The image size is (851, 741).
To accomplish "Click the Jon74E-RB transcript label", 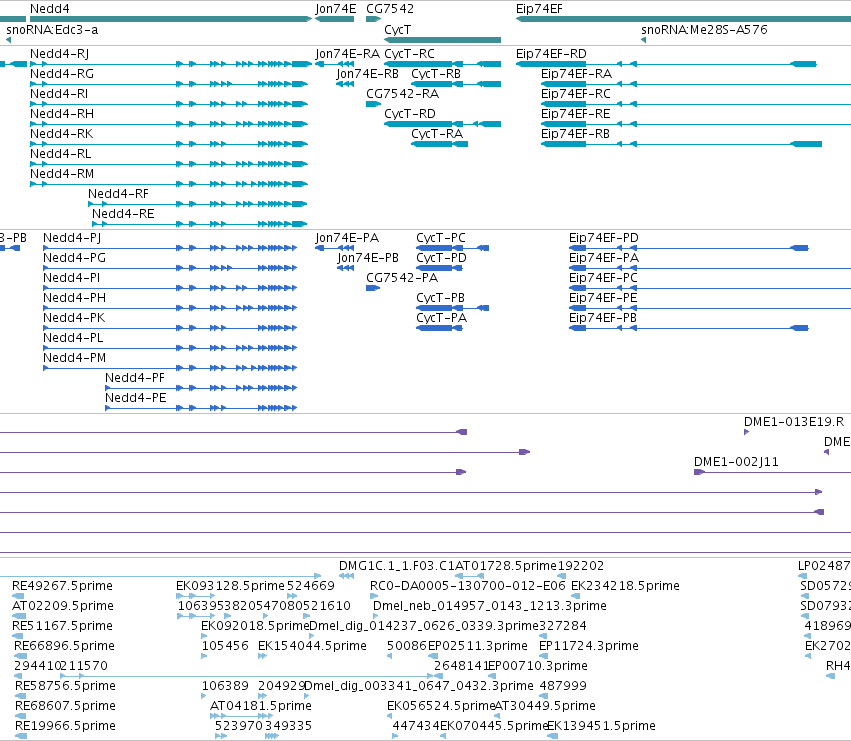I will [367, 74].
